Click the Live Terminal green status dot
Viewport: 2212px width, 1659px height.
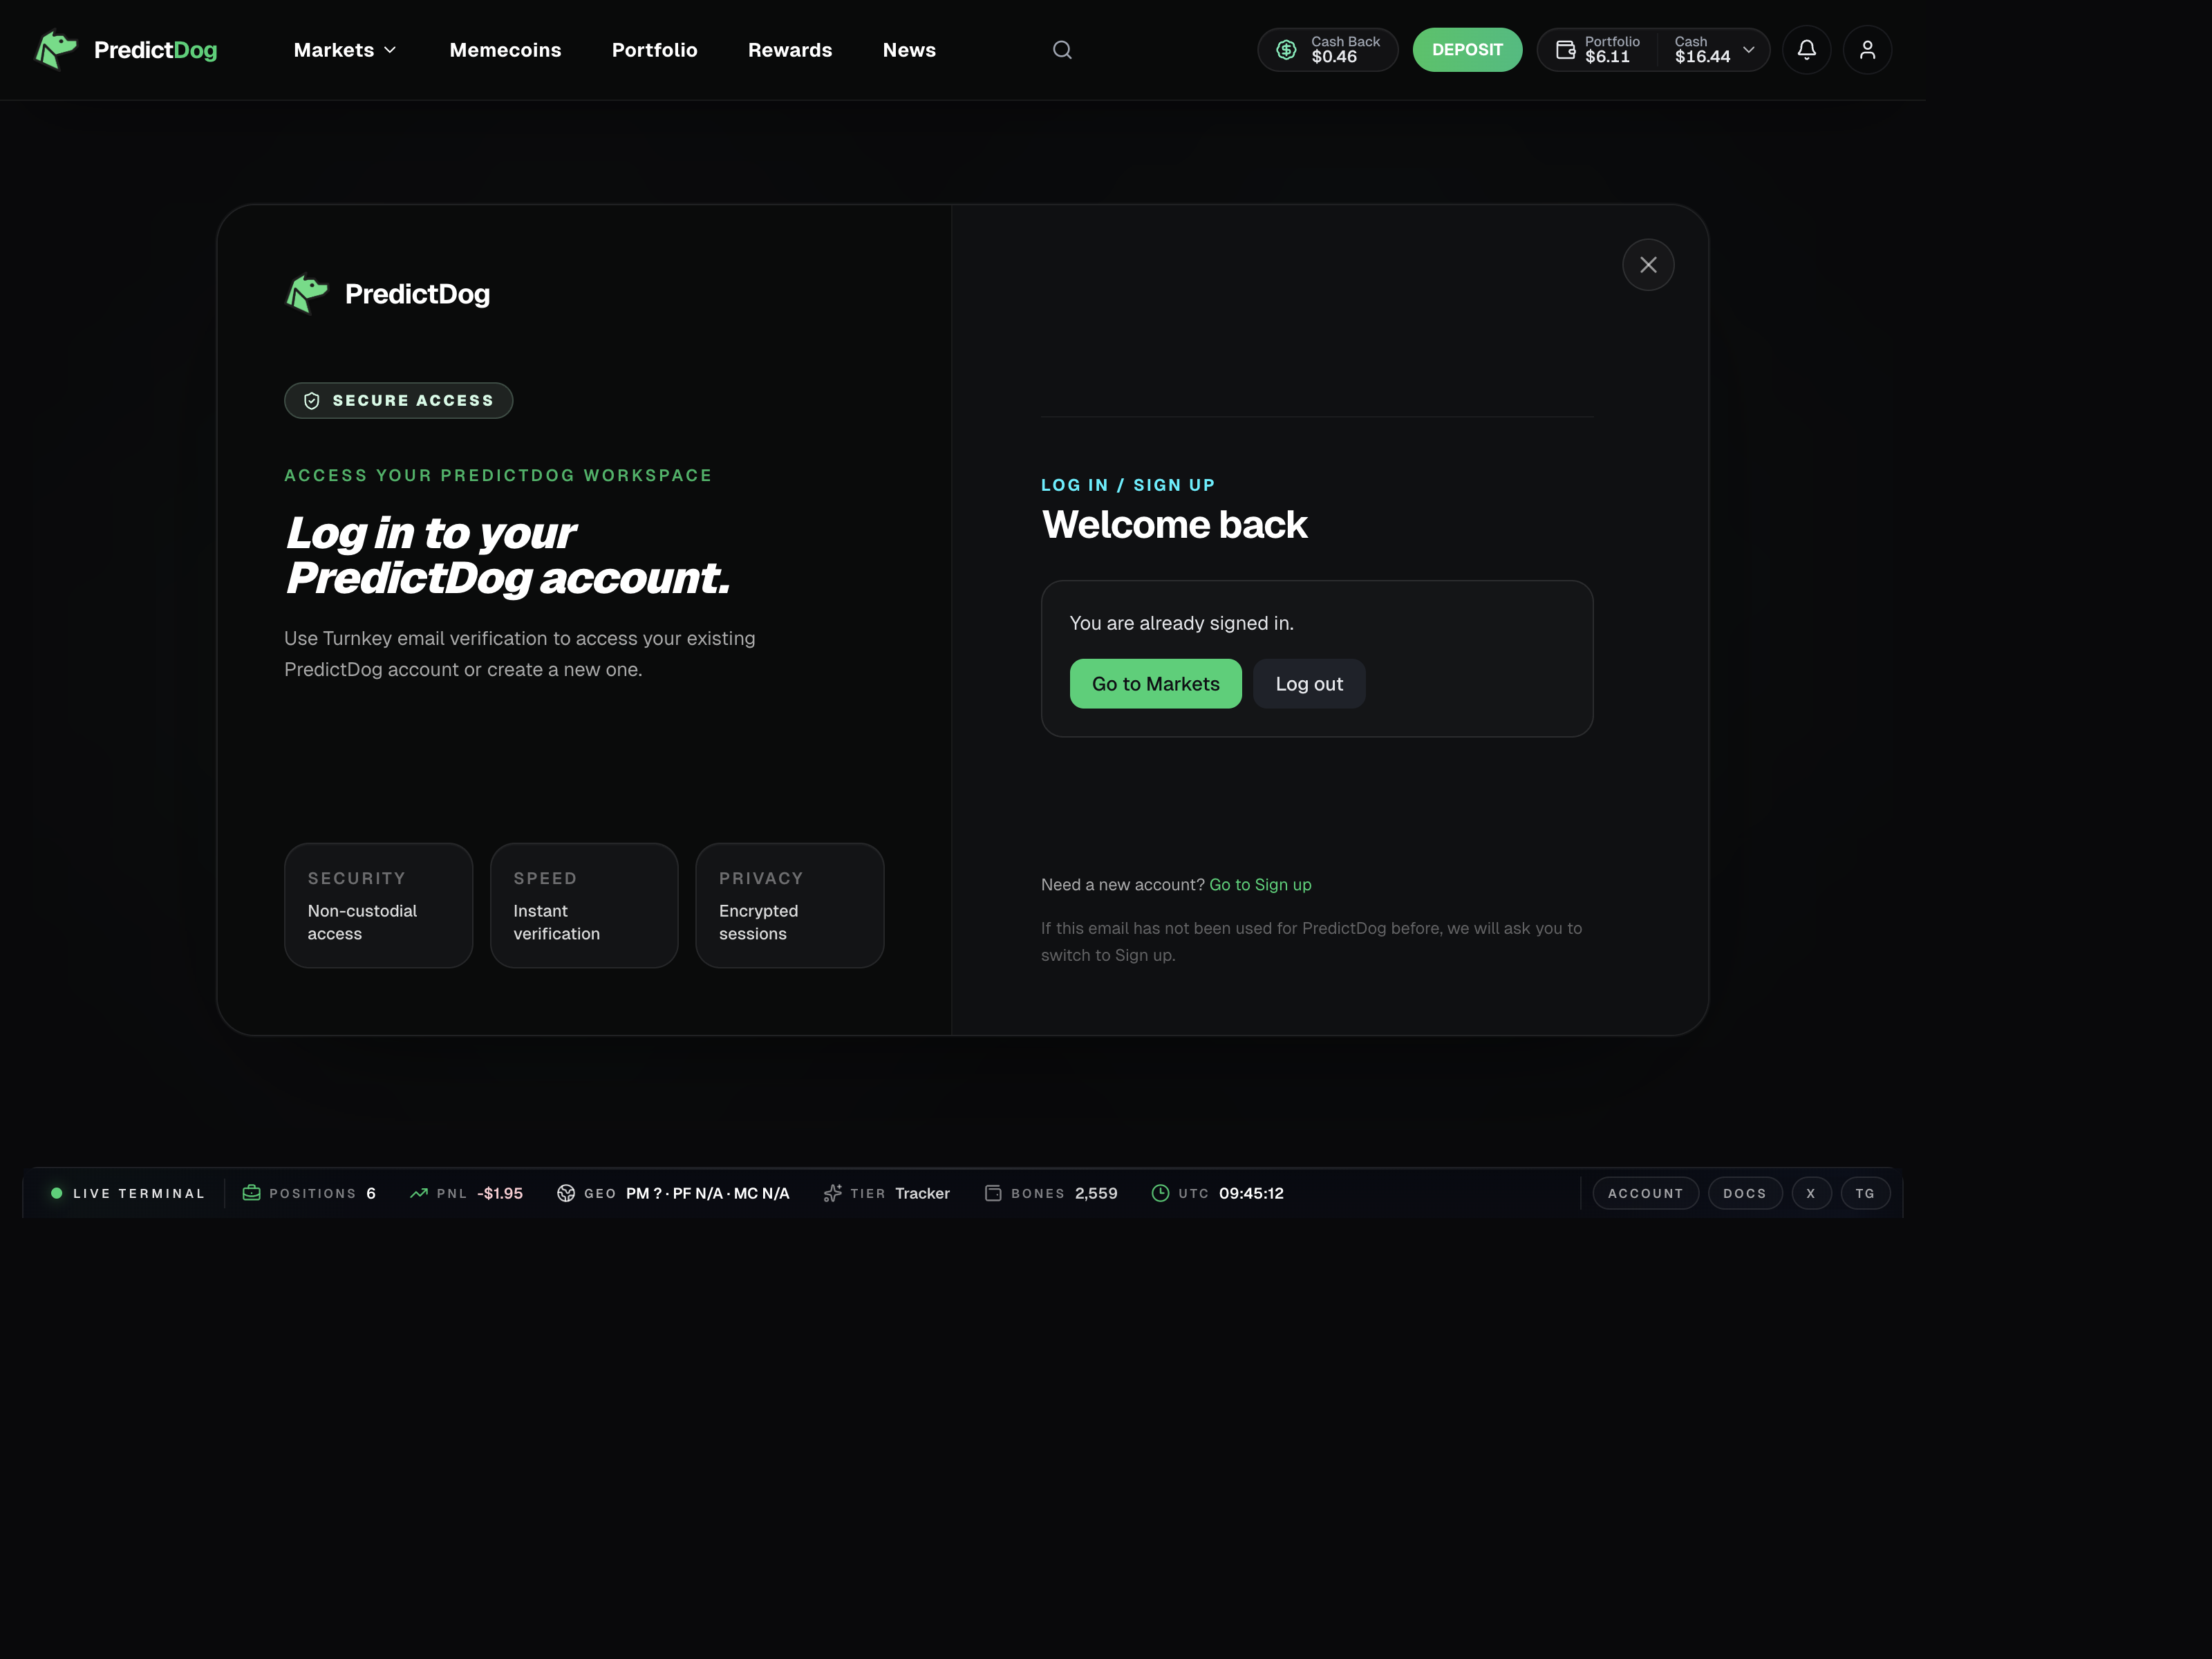pyautogui.click(x=57, y=1193)
